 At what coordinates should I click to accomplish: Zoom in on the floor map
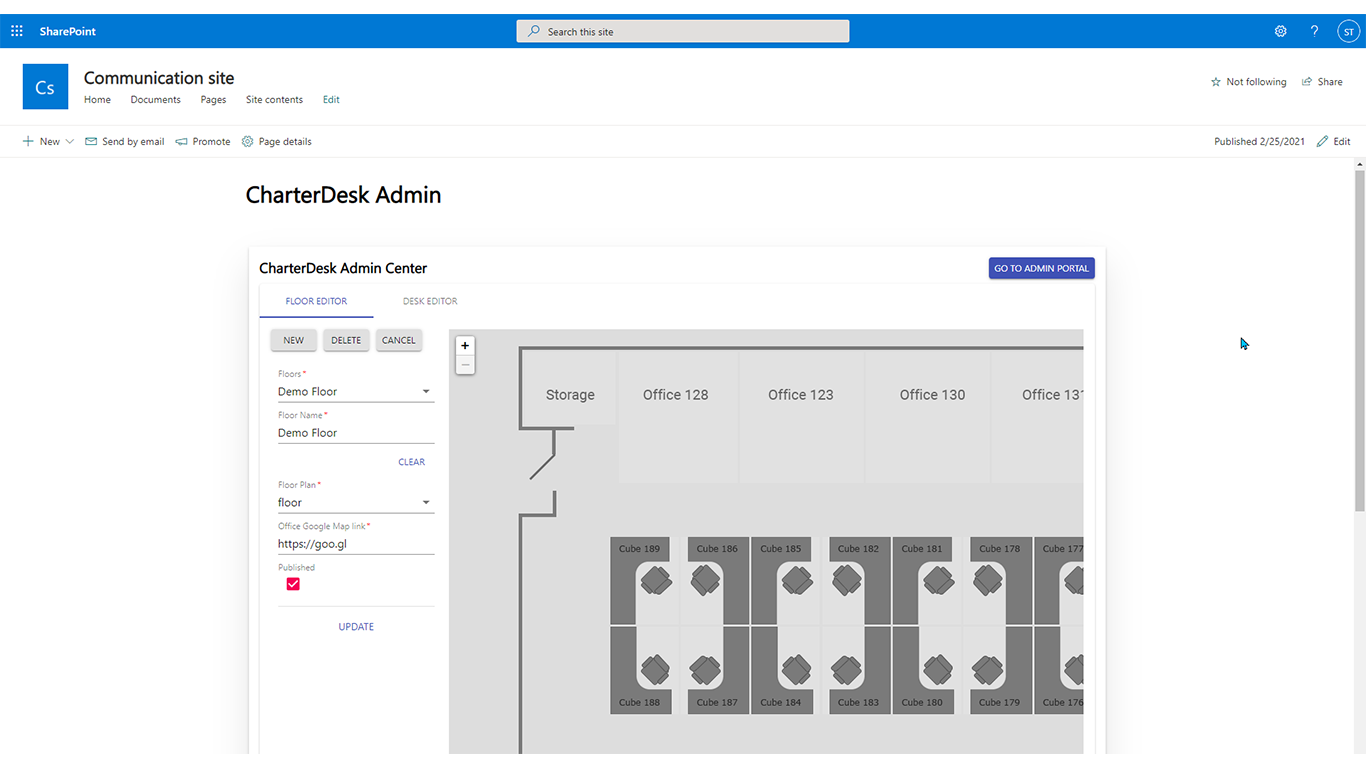click(465, 345)
